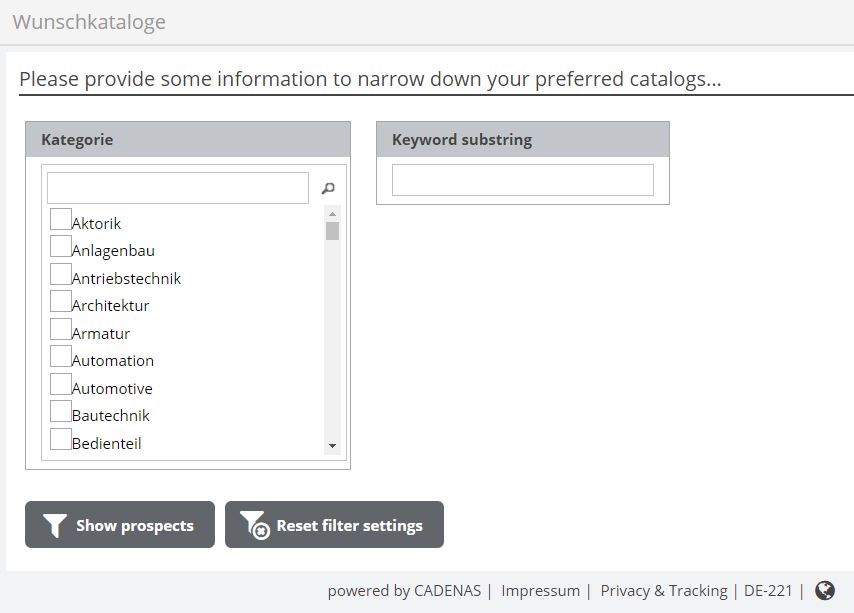Click the magnifier icon beside category search
The width and height of the screenshot is (854, 613).
328,188
